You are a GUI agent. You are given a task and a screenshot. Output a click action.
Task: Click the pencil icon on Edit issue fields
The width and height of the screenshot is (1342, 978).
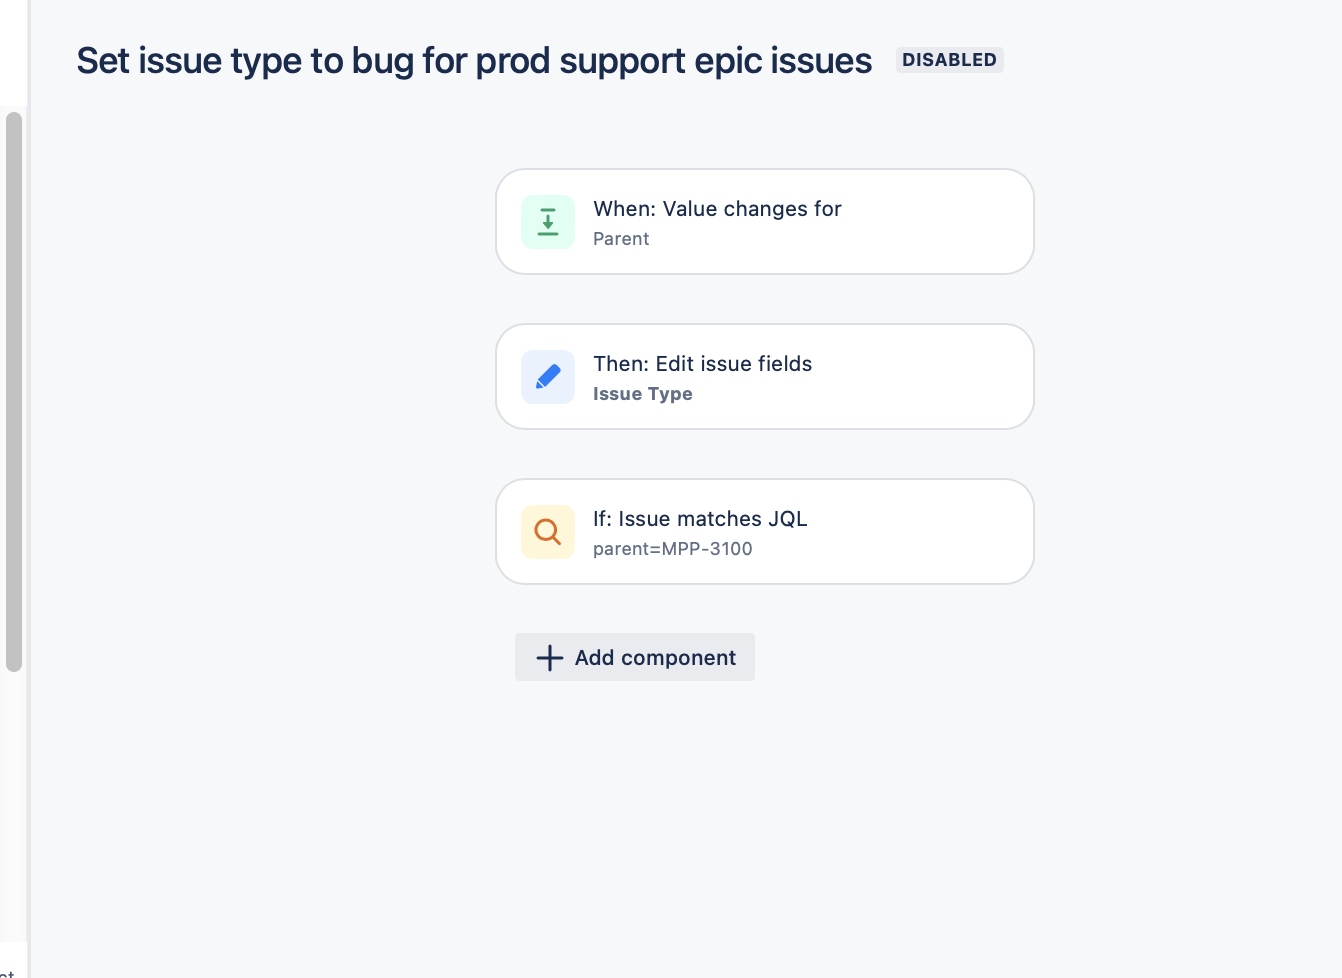[x=547, y=376]
